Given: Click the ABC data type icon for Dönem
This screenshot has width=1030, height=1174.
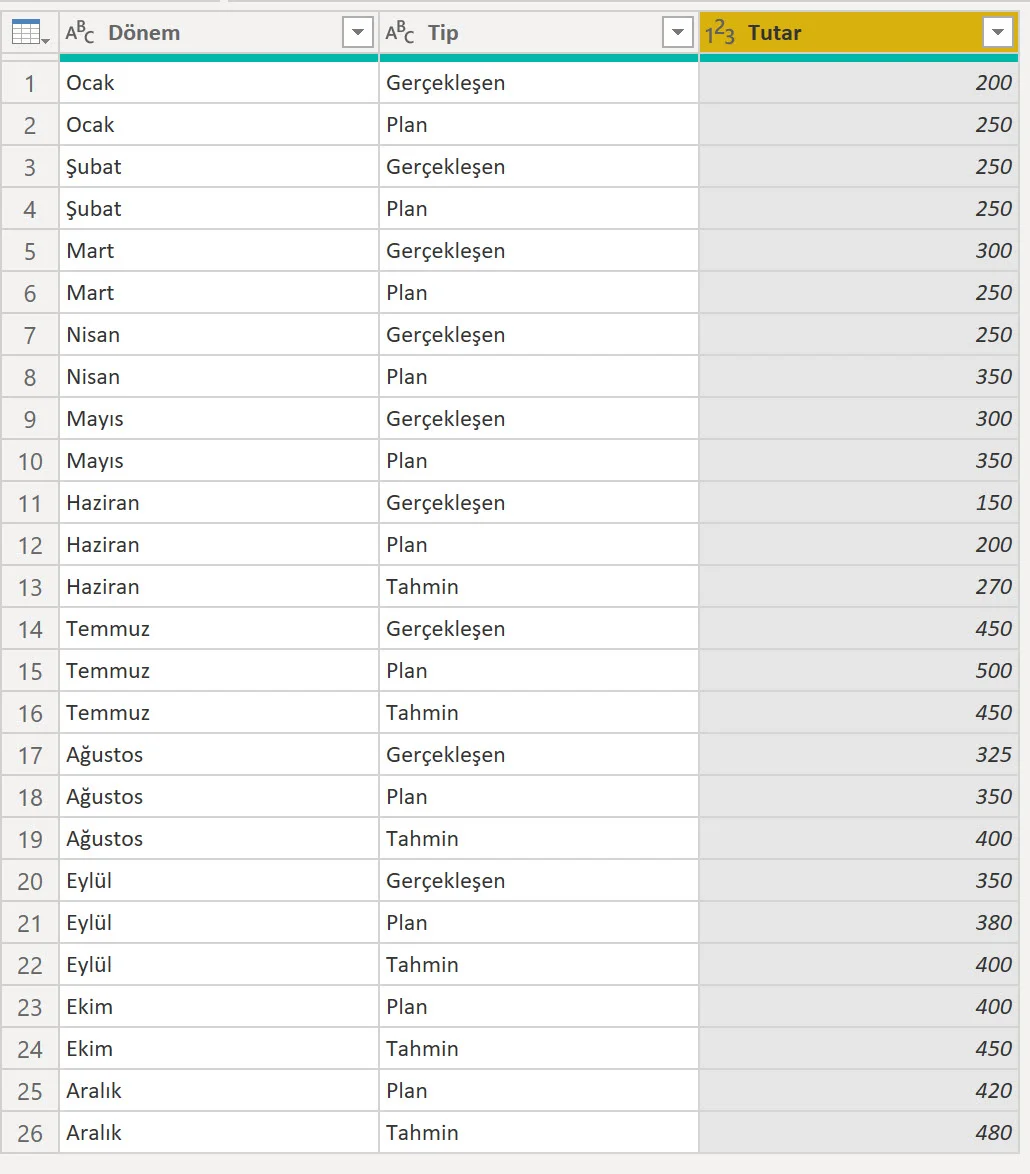Looking at the screenshot, I should (80, 33).
